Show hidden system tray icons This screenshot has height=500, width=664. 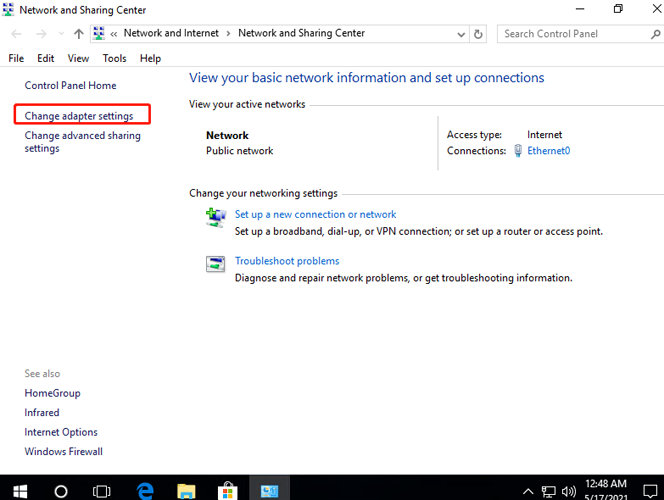click(528, 491)
